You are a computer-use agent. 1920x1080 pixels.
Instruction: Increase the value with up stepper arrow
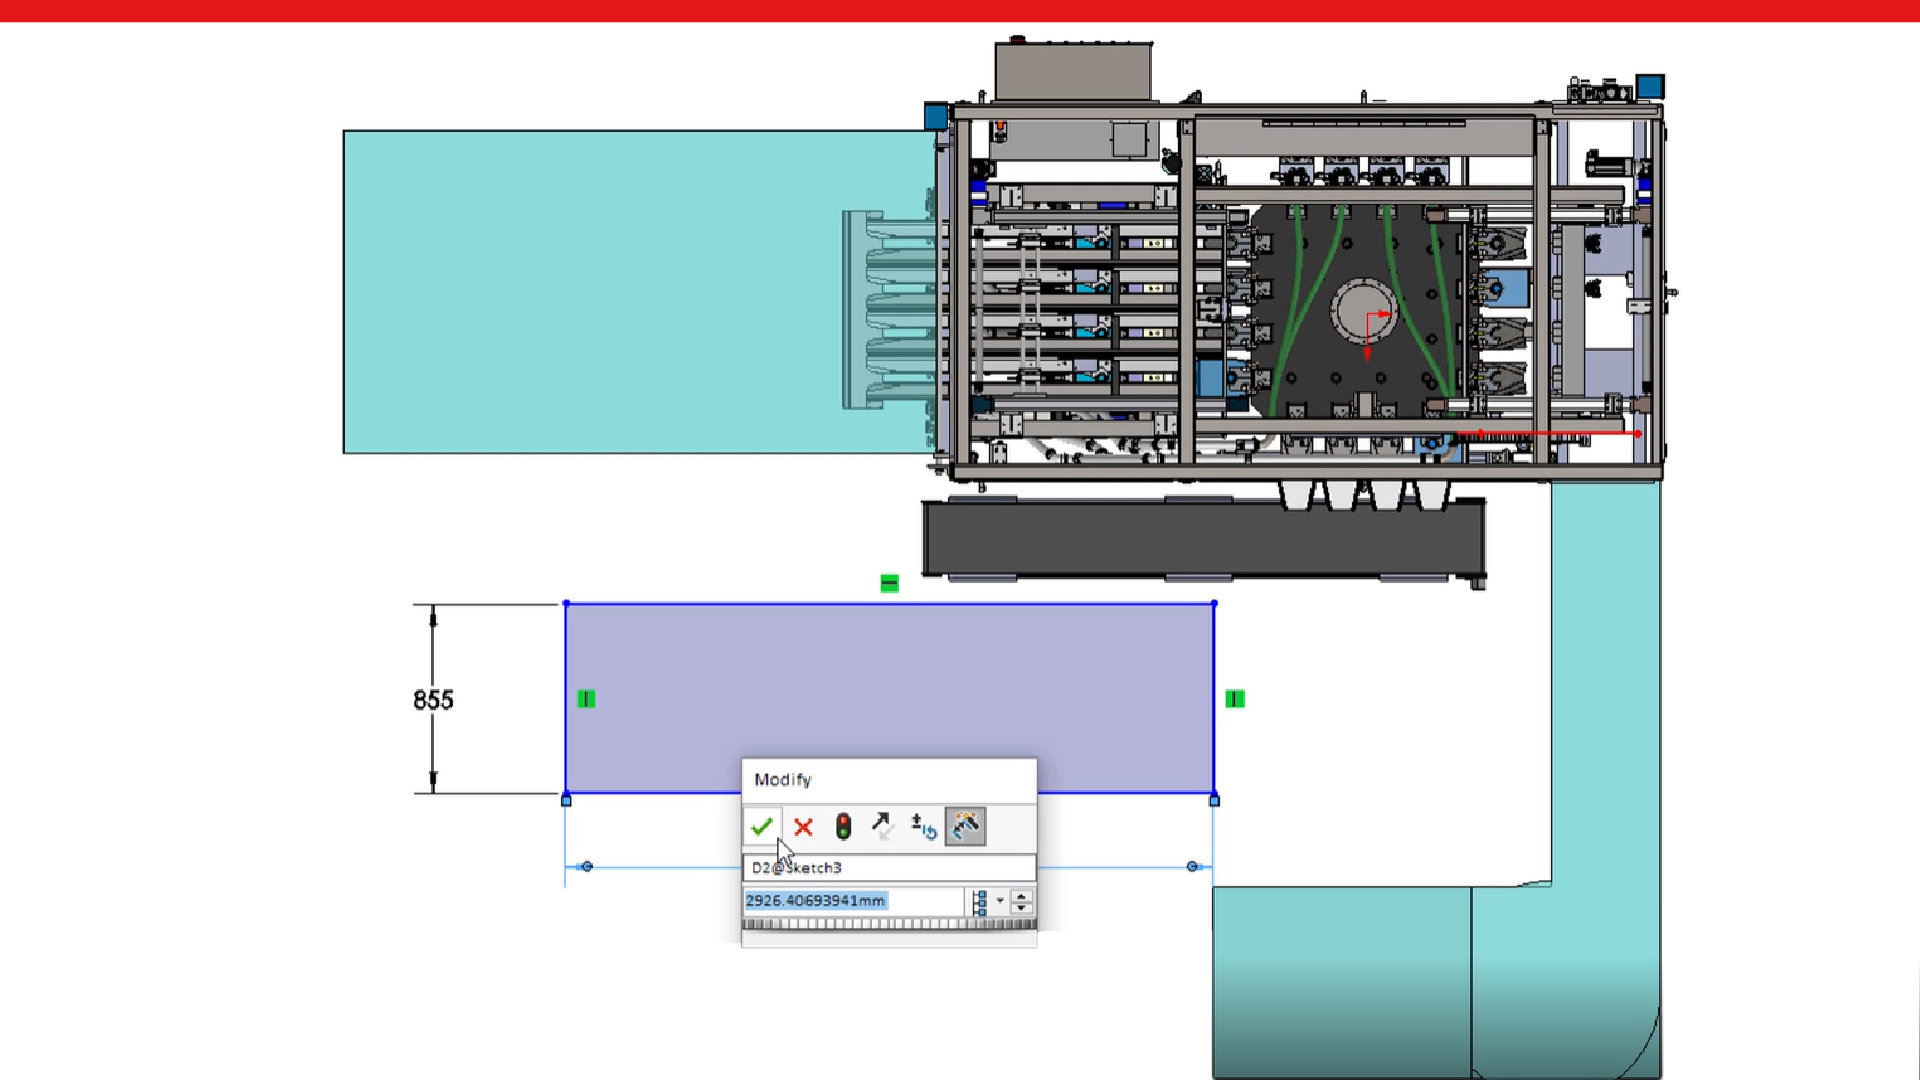click(1021, 895)
